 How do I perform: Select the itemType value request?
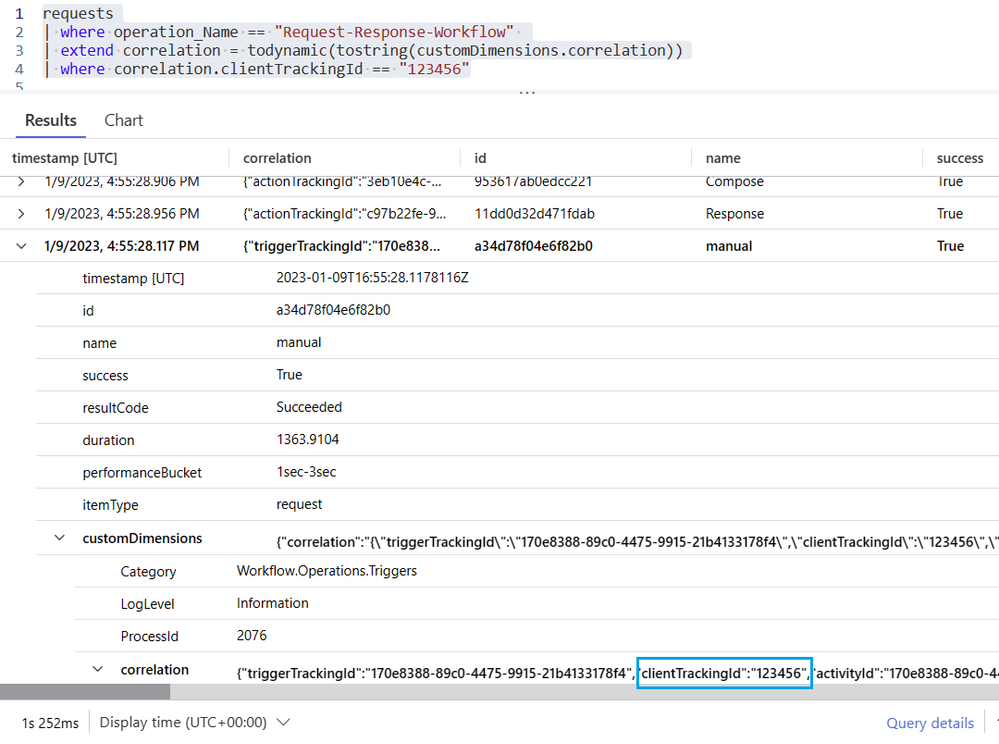click(x=299, y=504)
